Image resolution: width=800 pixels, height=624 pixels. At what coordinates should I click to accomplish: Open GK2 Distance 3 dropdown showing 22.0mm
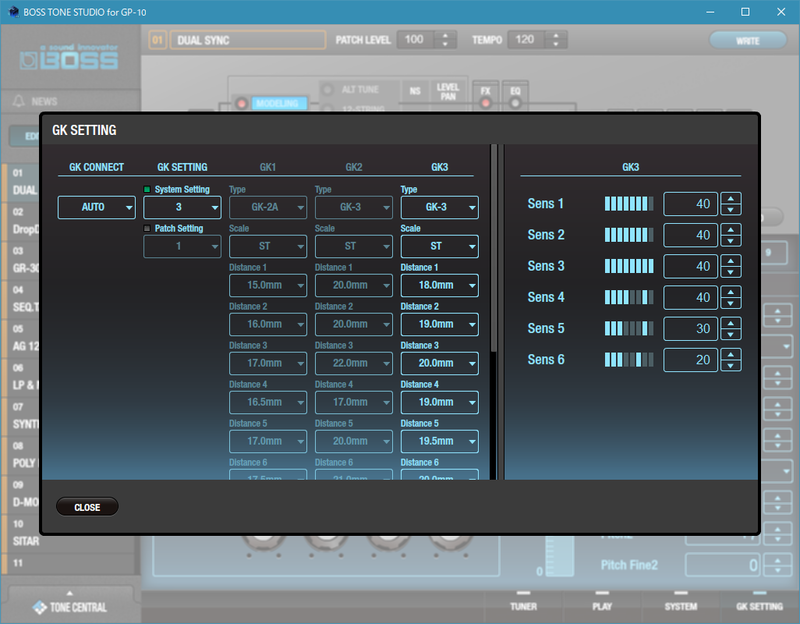354,363
